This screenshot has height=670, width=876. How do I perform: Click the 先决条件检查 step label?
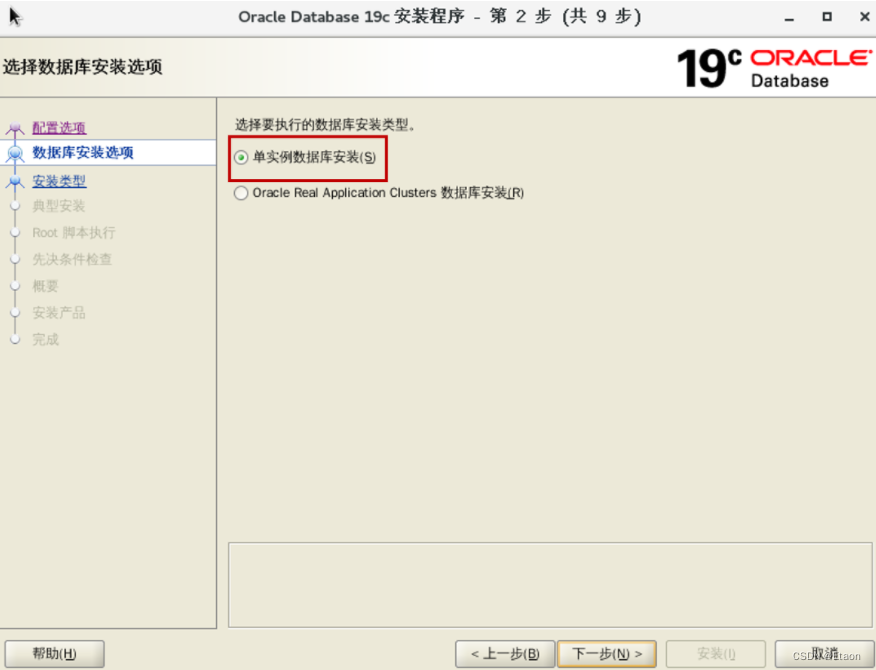(72, 259)
